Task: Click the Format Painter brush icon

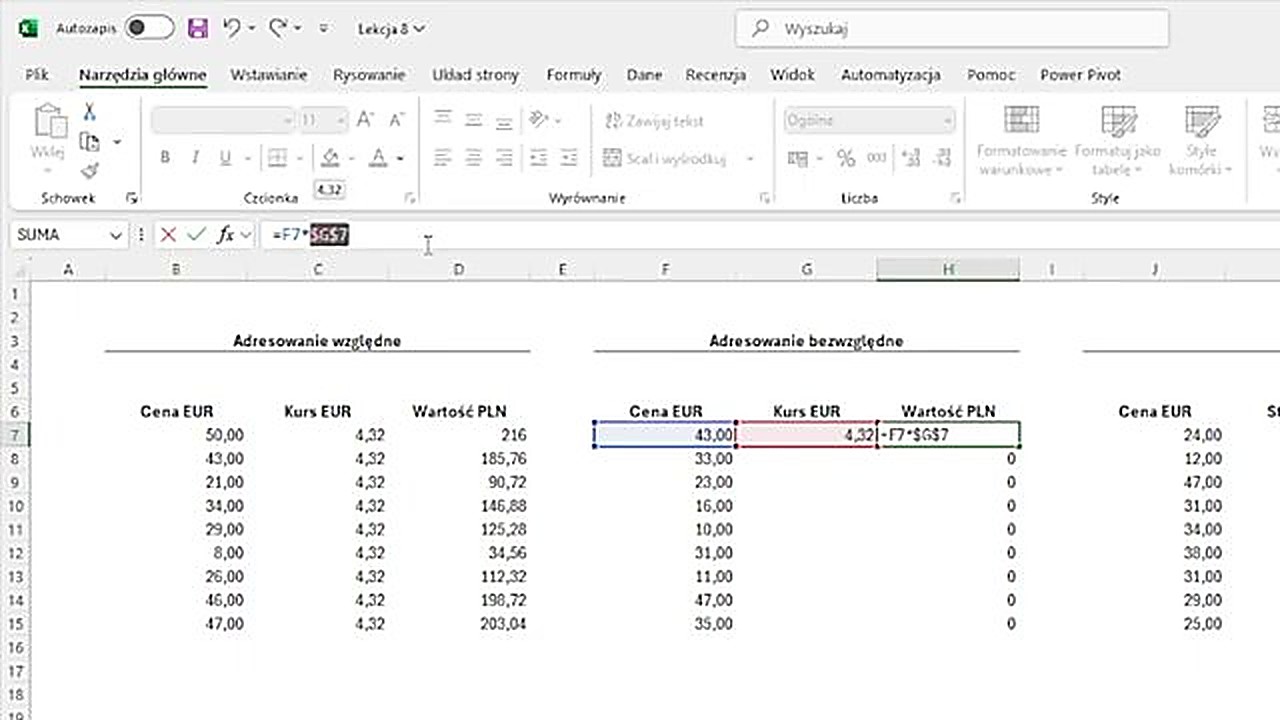Action: coord(89,171)
